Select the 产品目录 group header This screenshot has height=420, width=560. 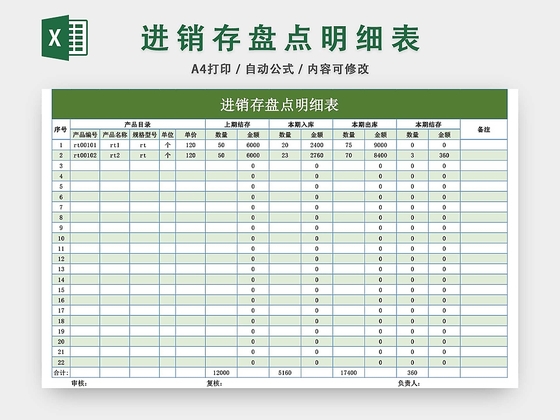tap(138, 124)
